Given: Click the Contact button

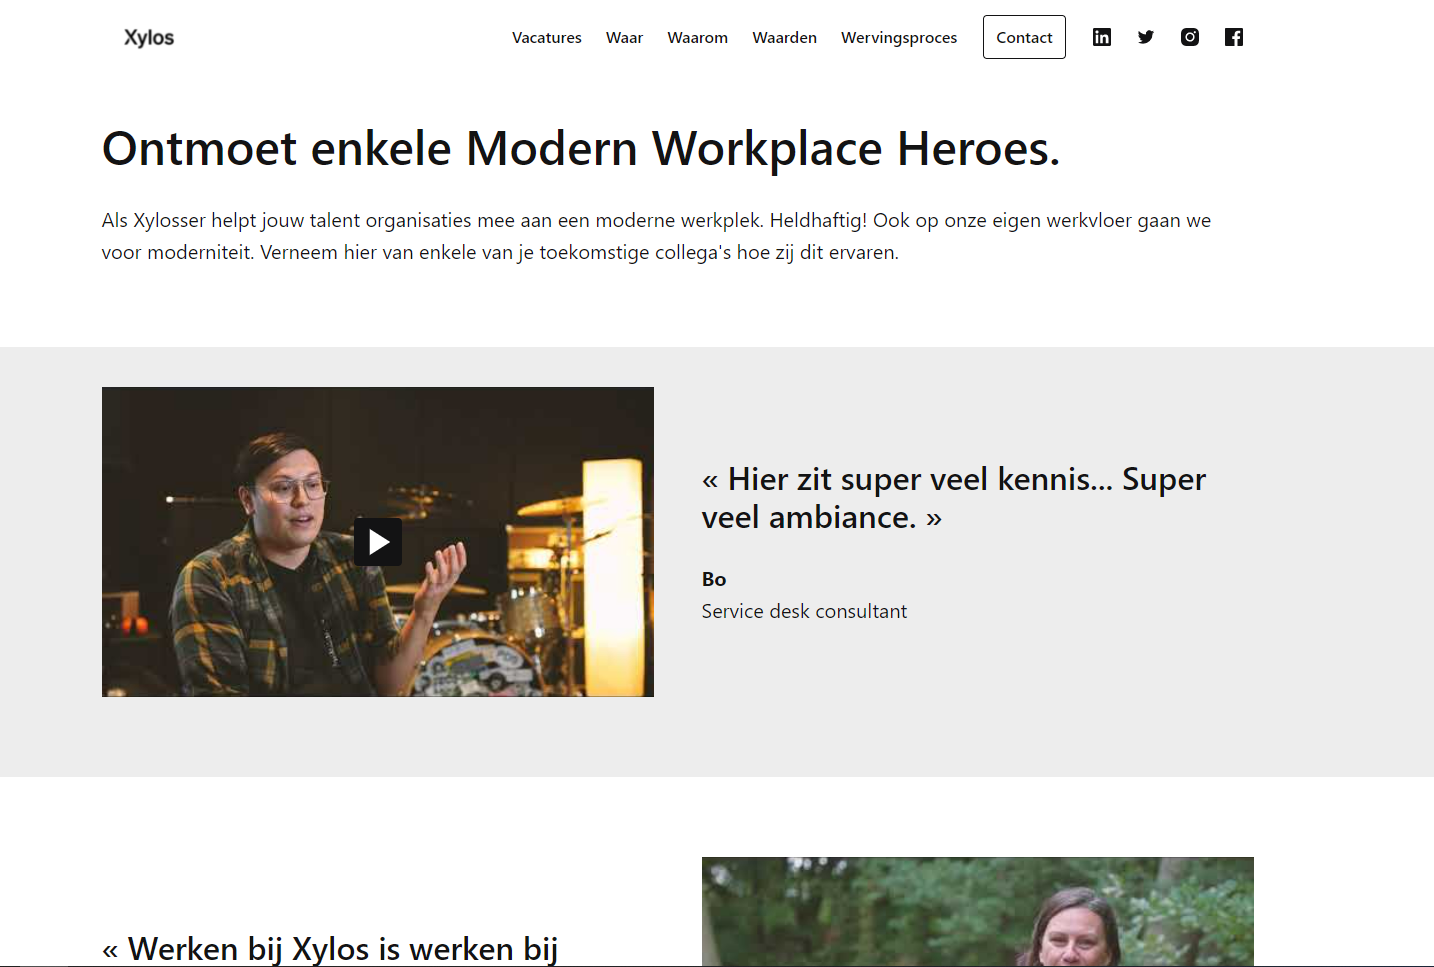Looking at the screenshot, I should [x=1023, y=37].
